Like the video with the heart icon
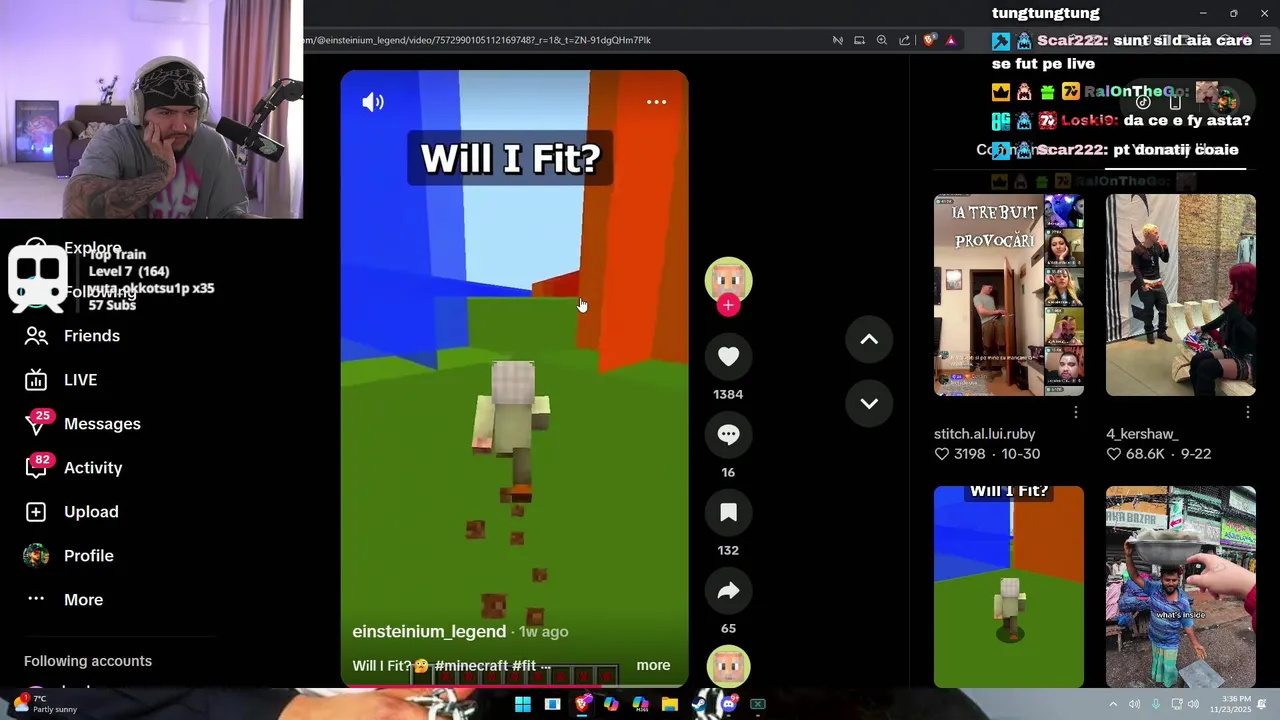The image size is (1280, 720). coord(728,357)
